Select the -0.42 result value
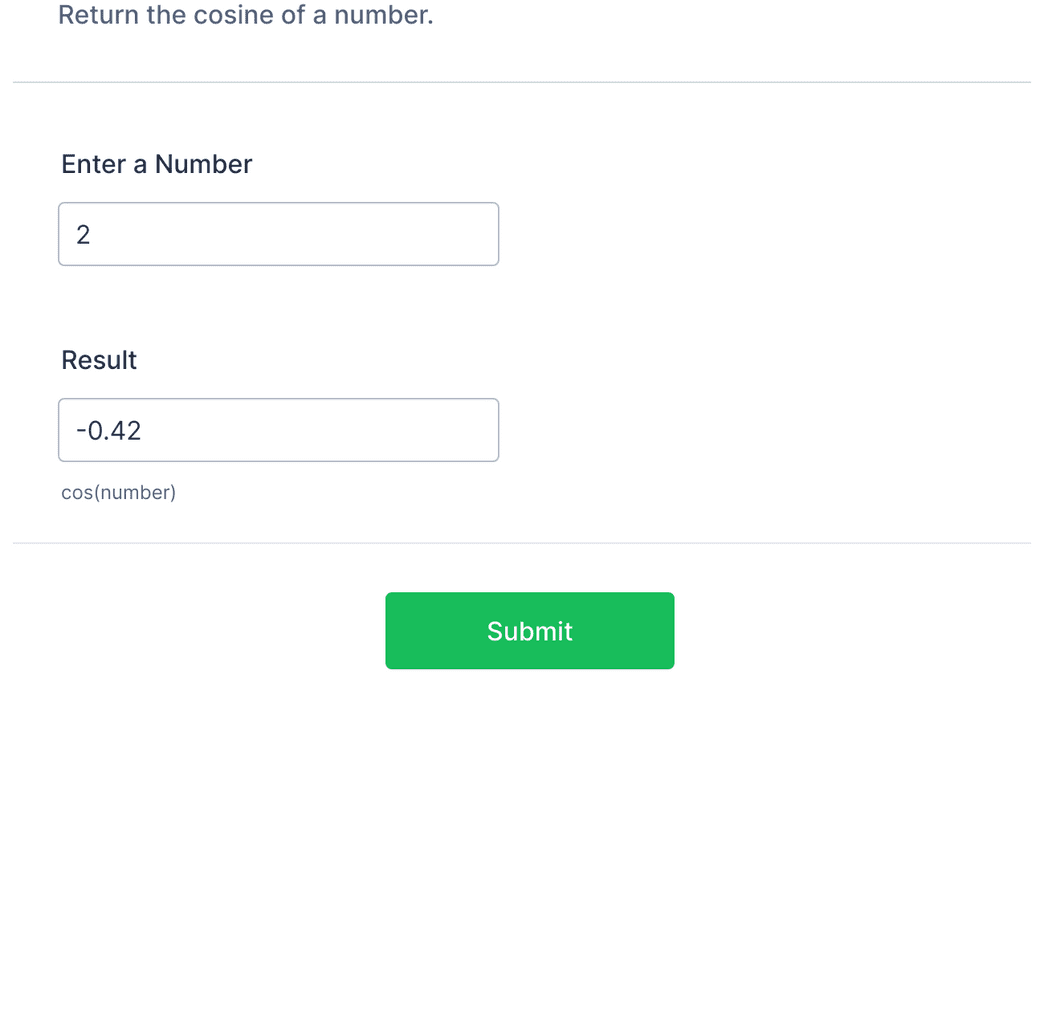 [x=108, y=429]
